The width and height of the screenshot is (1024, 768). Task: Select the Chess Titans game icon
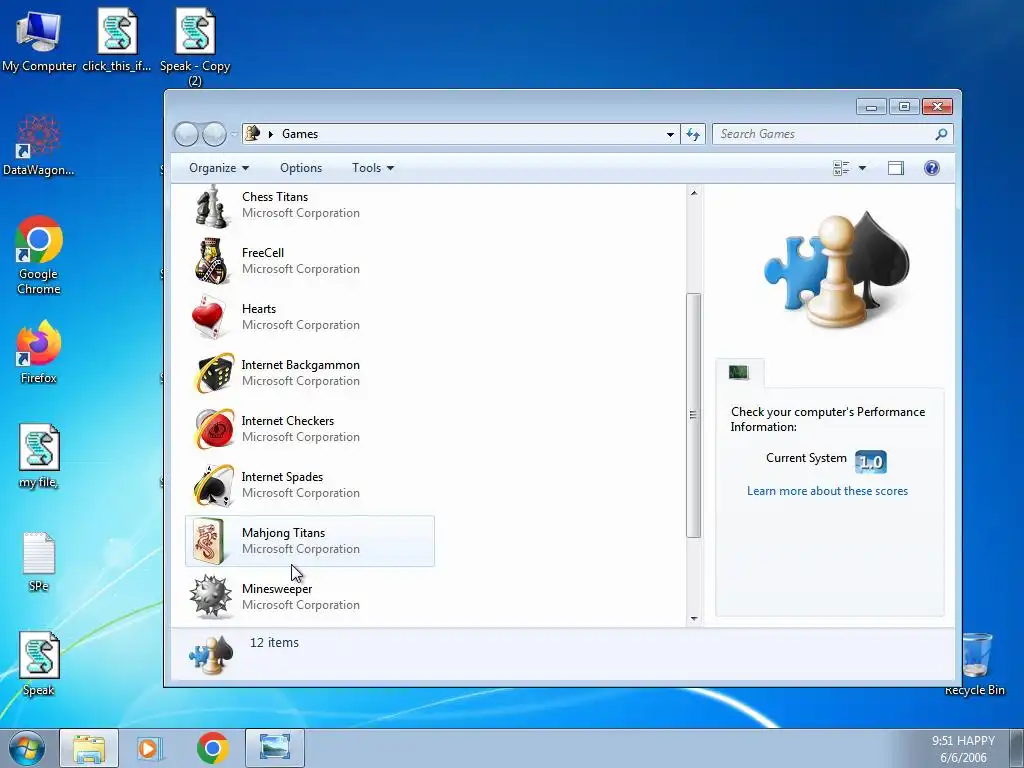212,206
